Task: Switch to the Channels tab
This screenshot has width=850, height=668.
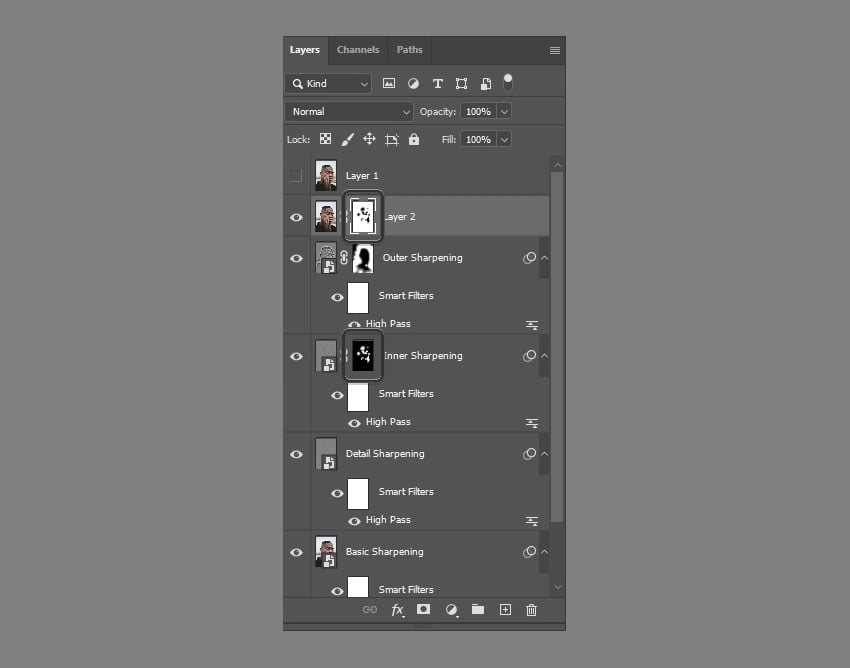Action: click(358, 50)
